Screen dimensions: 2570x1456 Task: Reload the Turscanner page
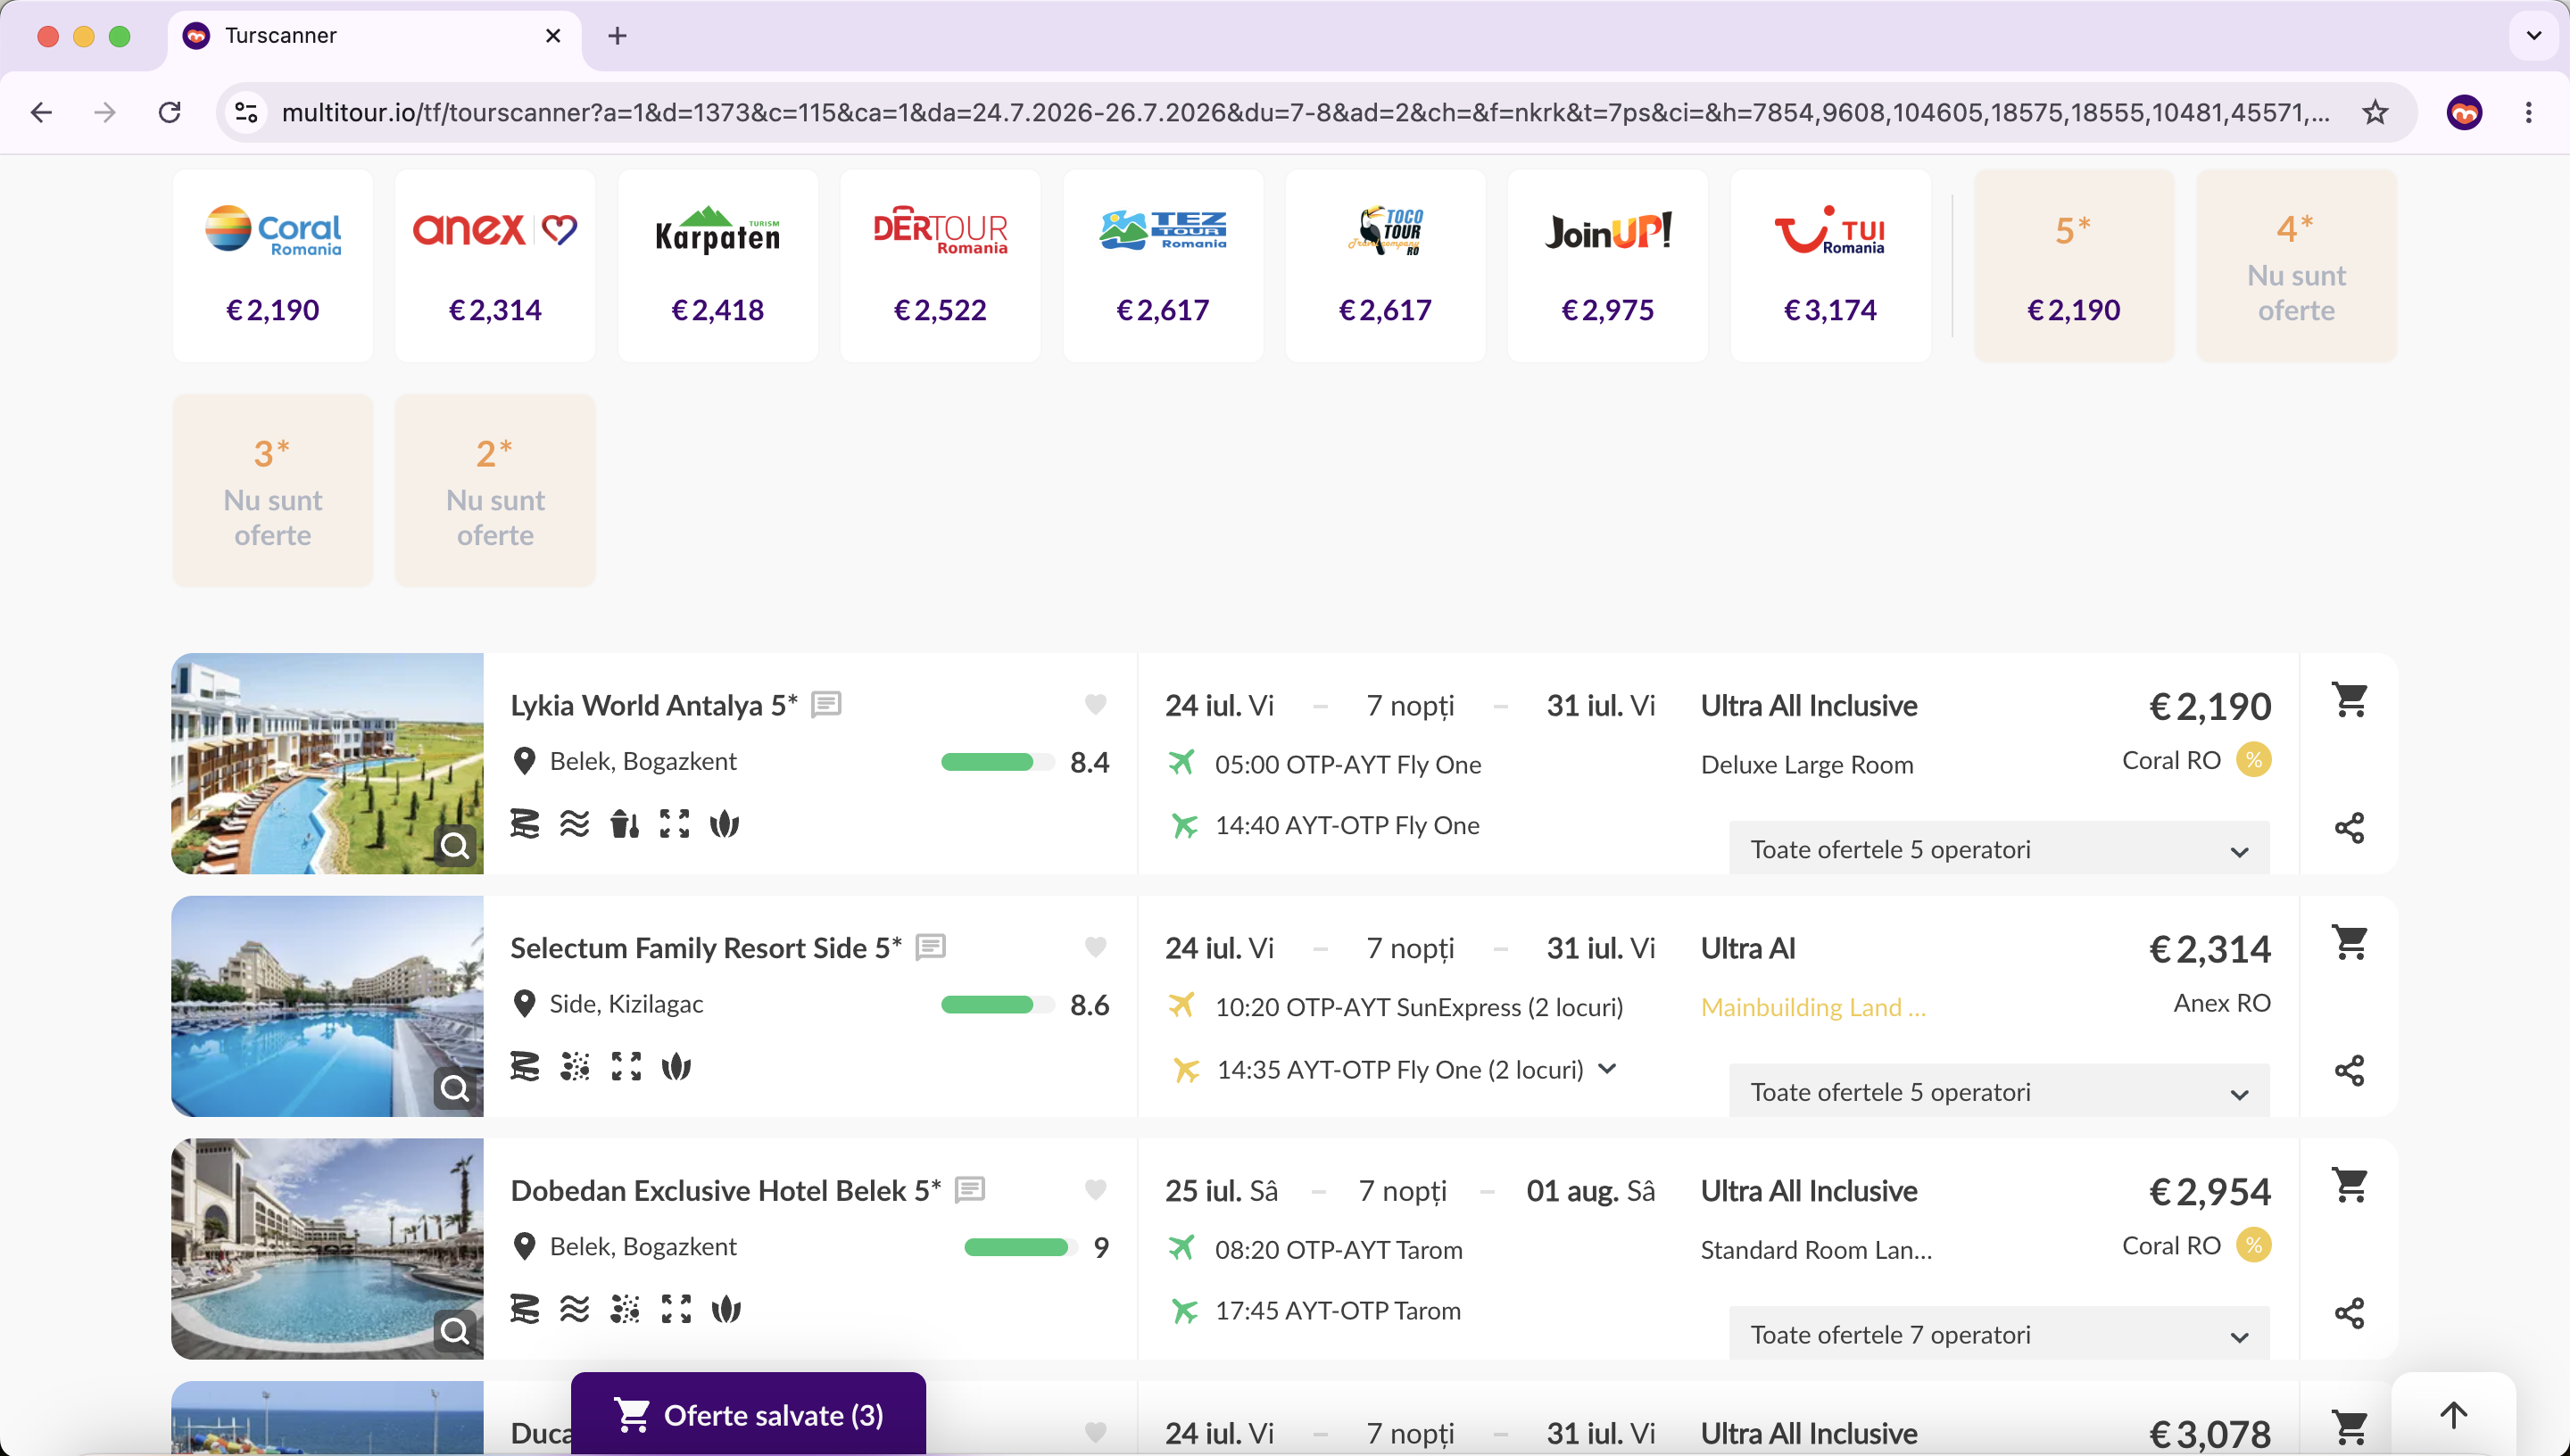tap(170, 112)
